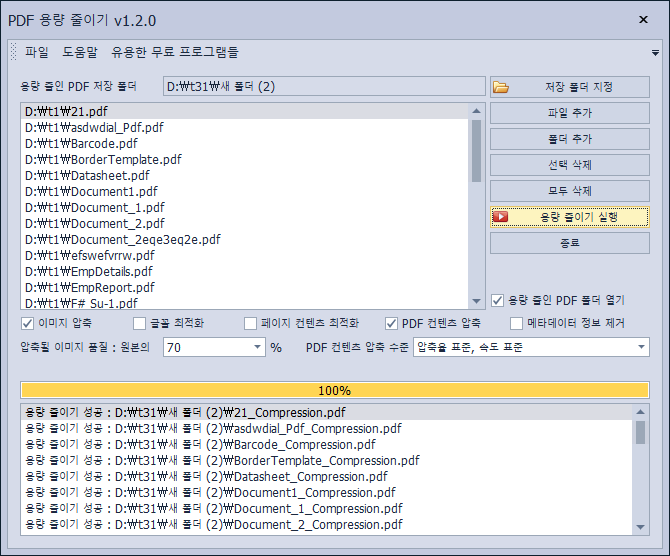Open the 파일 menu

pyautogui.click(x=37, y=52)
